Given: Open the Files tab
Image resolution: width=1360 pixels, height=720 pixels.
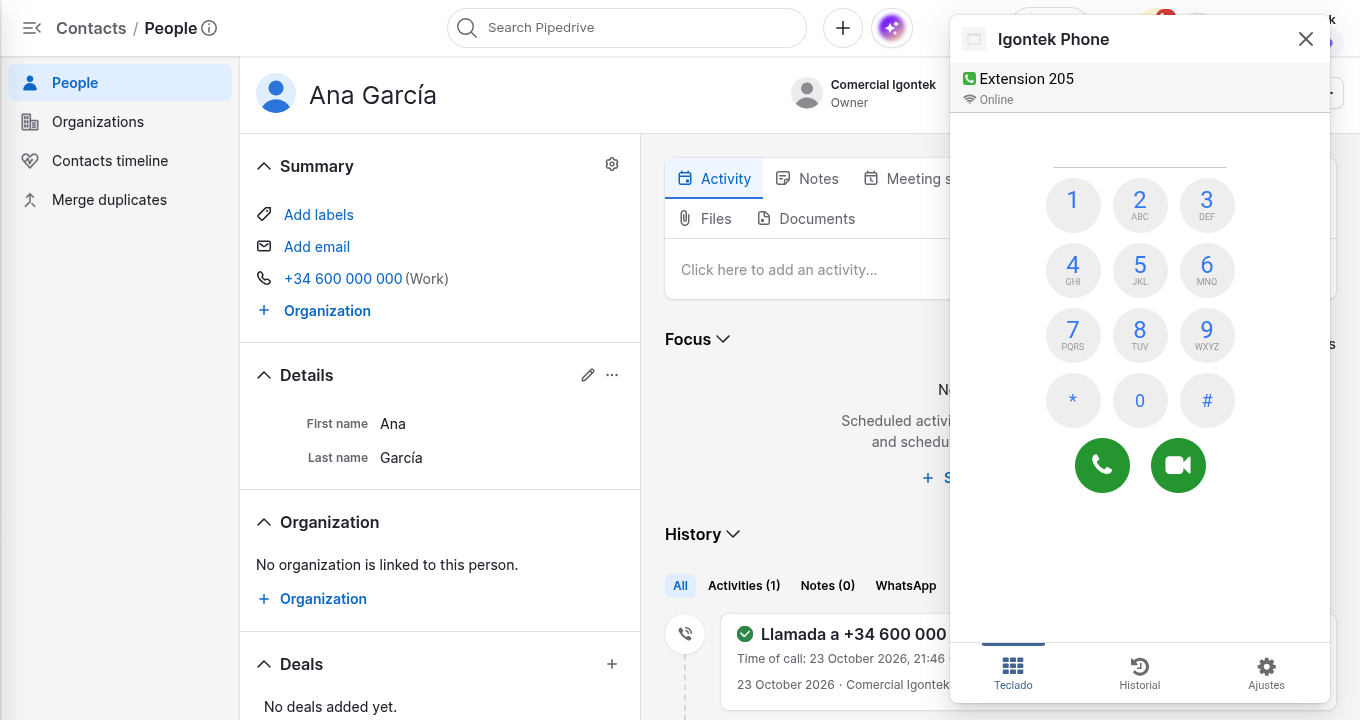Looking at the screenshot, I should pos(705,218).
